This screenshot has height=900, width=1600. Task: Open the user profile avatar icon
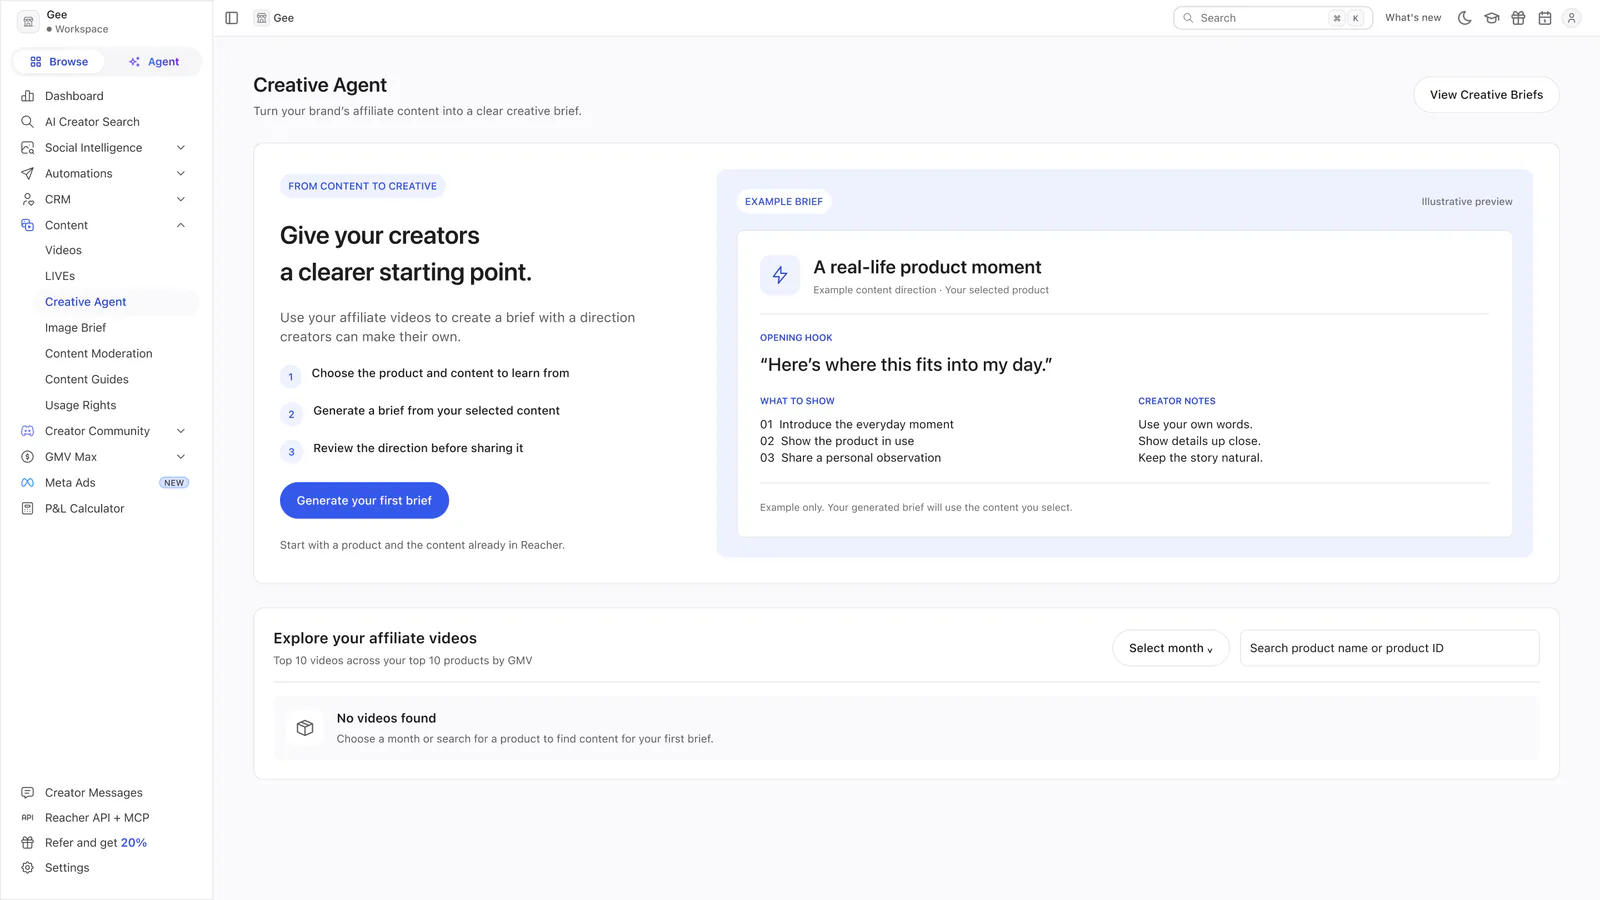coord(1572,18)
